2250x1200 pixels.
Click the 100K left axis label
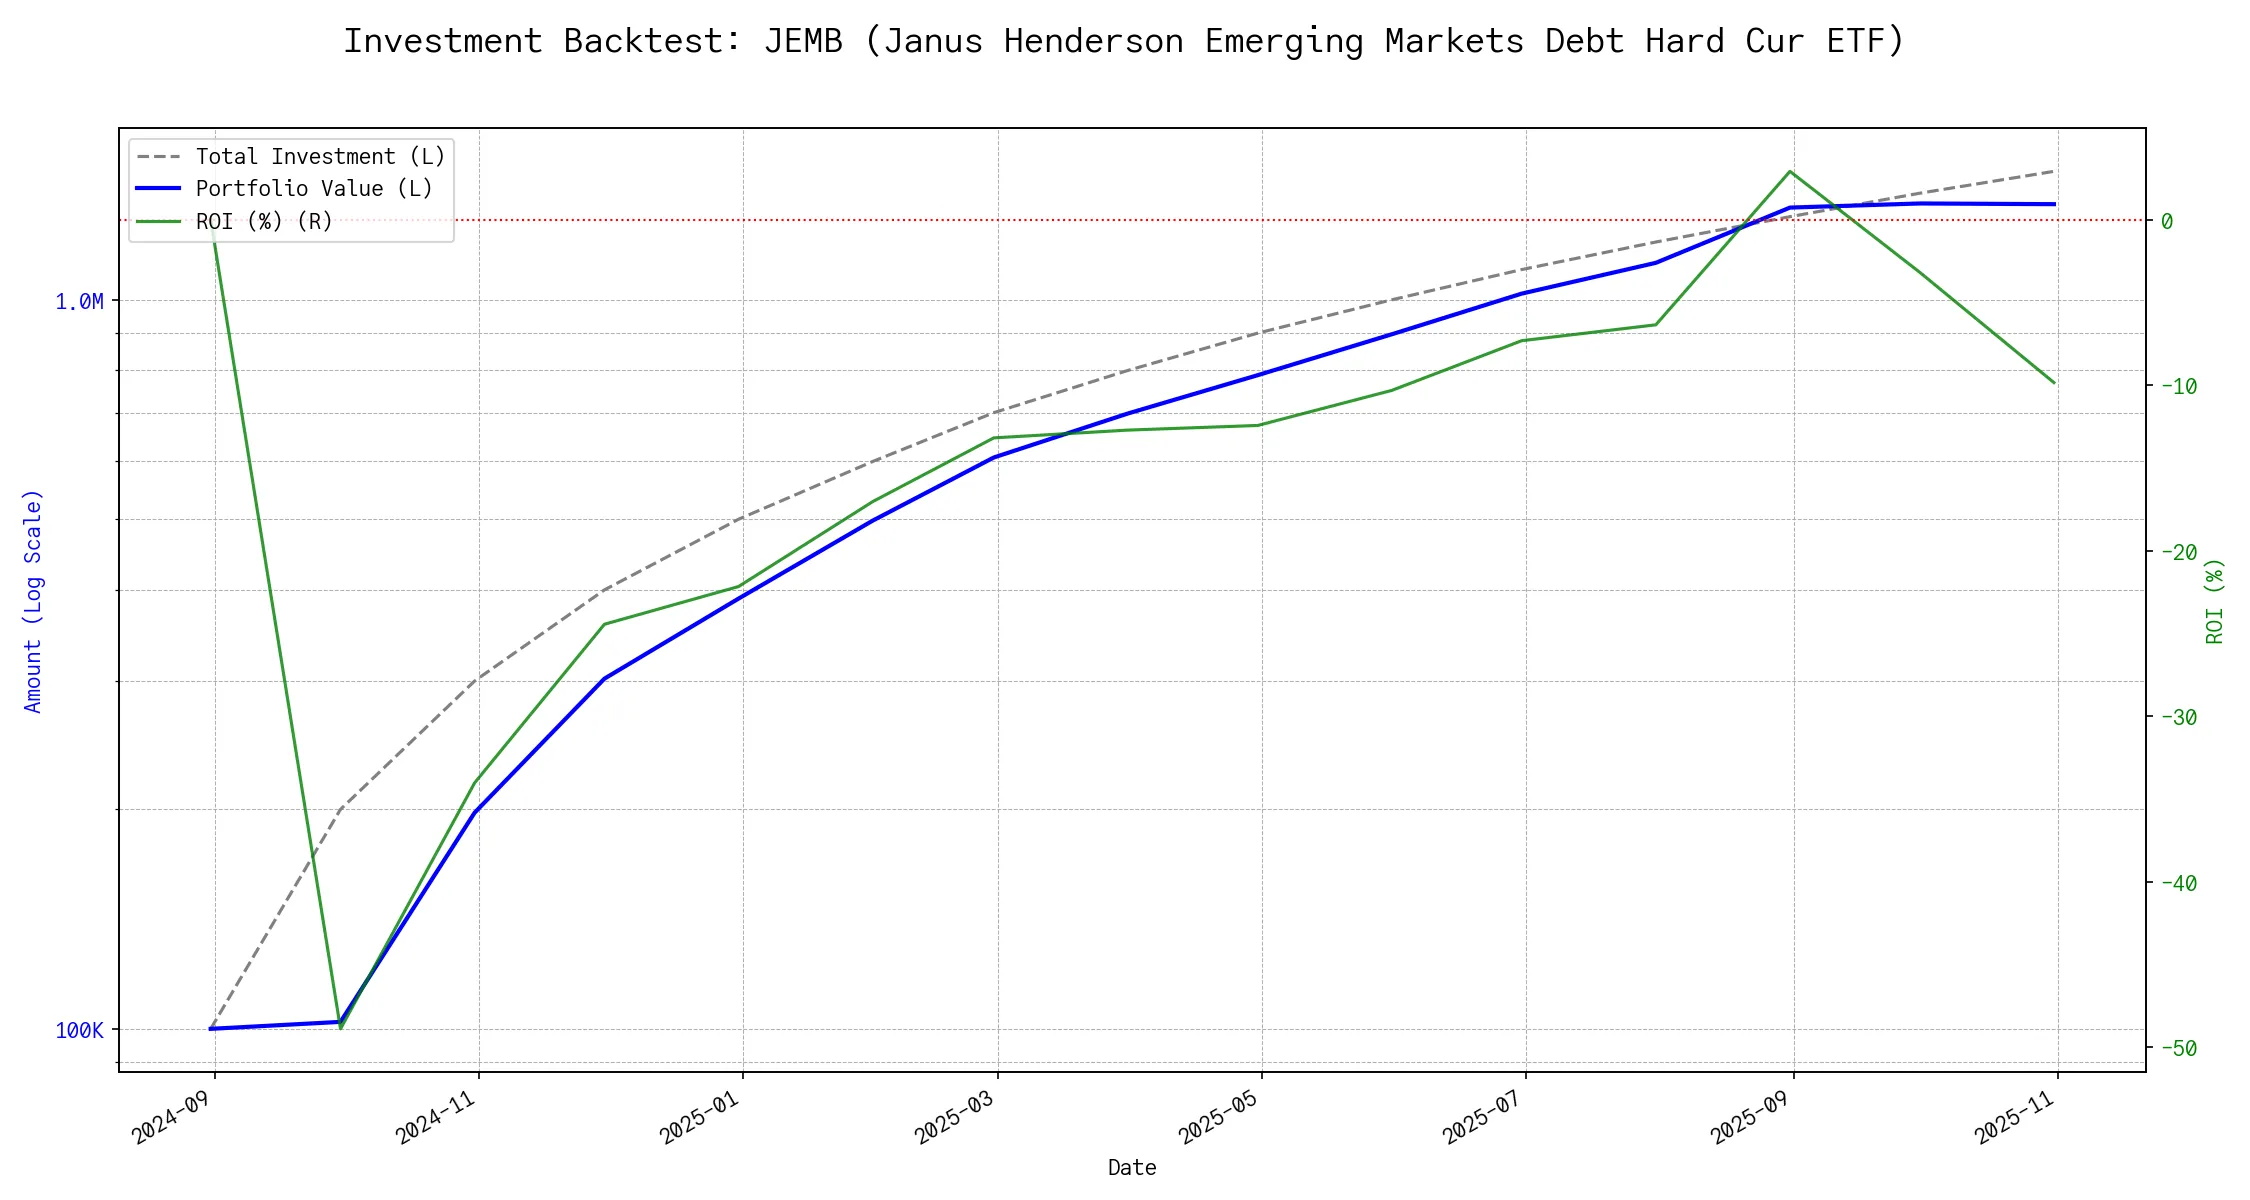[x=79, y=1031]
